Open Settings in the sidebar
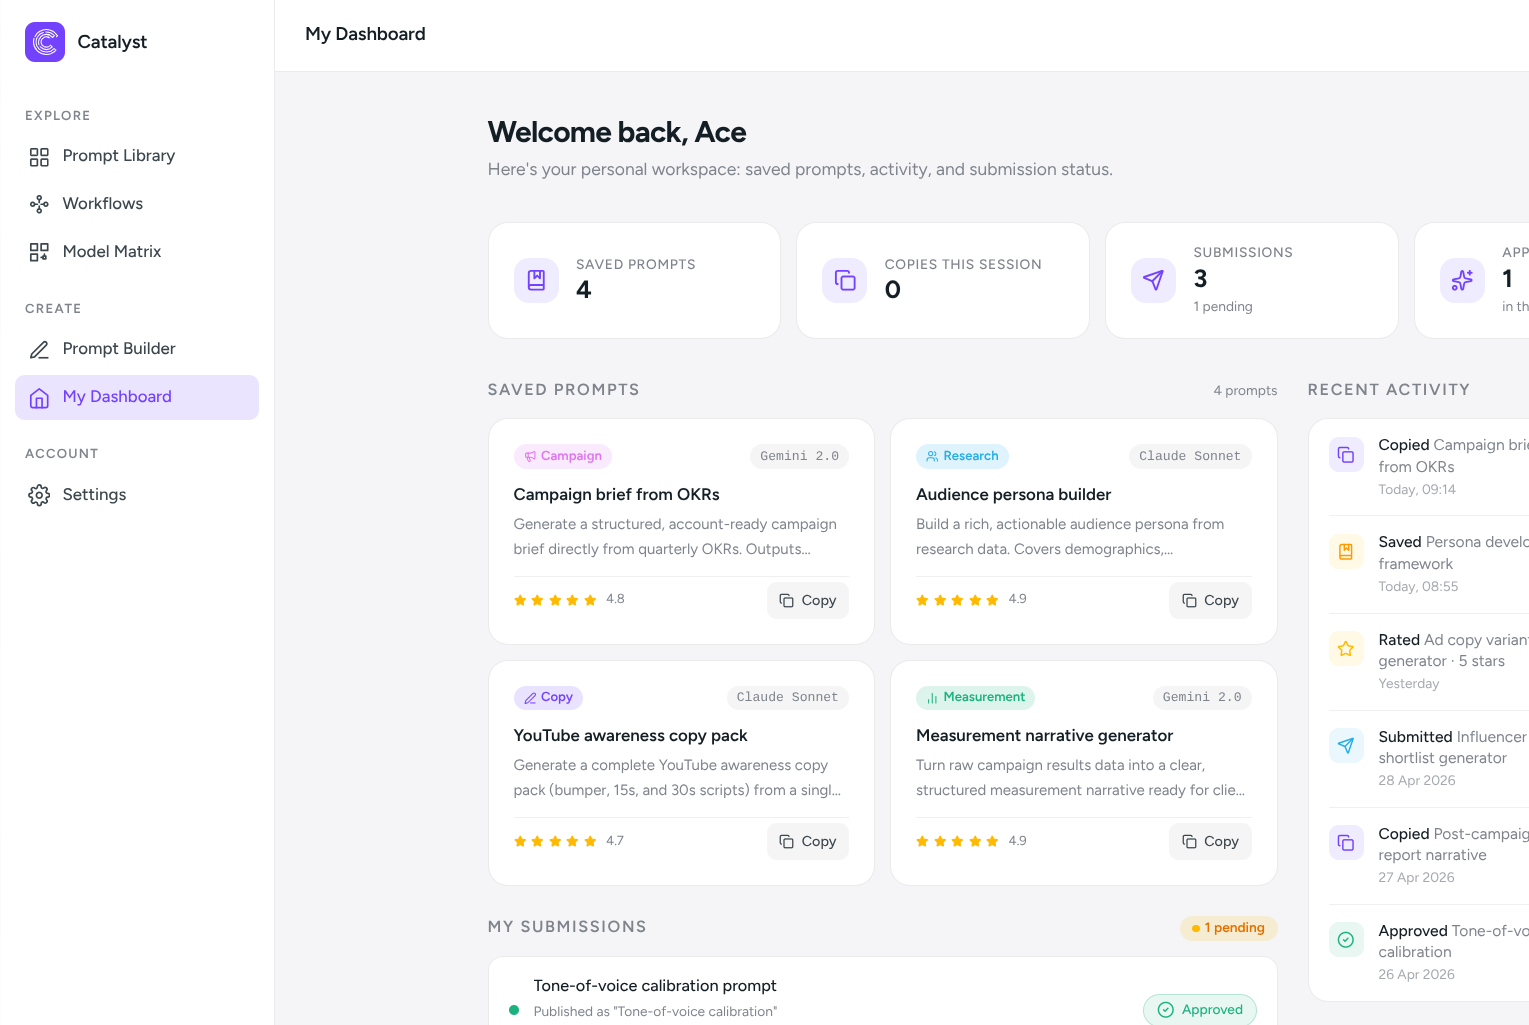The height and width of the screenshot is (1025, 1529). click(x=137, y=495)
